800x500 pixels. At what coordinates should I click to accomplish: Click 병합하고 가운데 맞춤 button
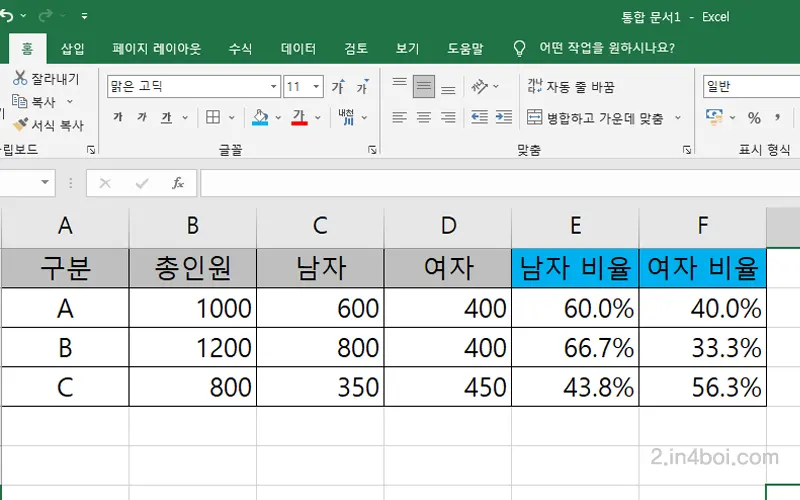click(595, 118)
